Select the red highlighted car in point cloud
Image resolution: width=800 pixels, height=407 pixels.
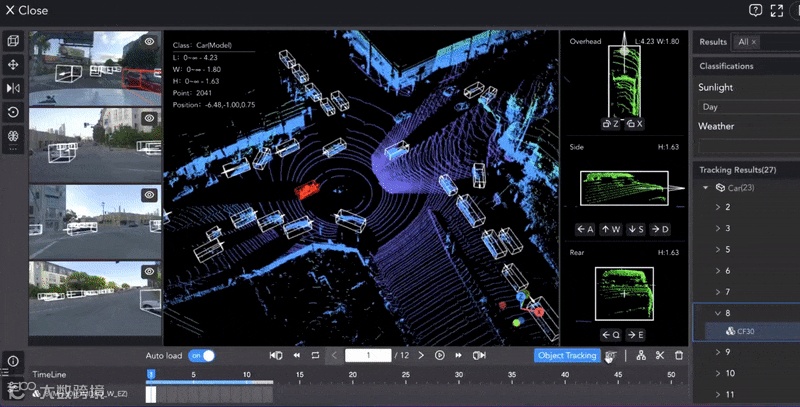coord(307,190)
